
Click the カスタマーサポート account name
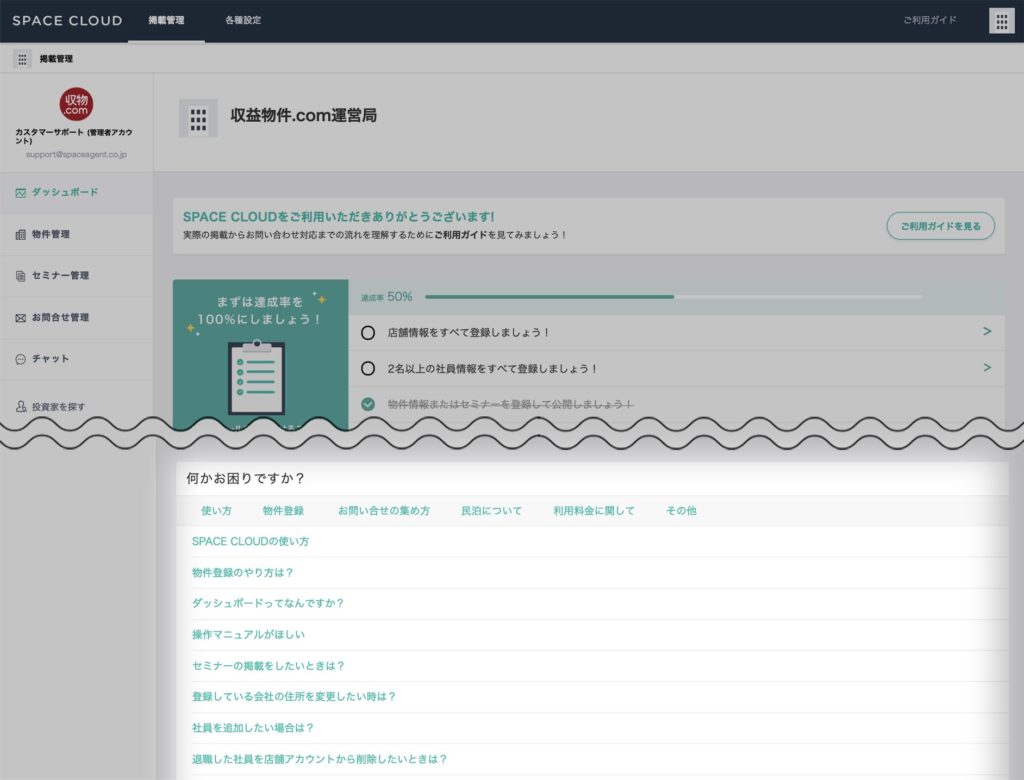point(74,137)
